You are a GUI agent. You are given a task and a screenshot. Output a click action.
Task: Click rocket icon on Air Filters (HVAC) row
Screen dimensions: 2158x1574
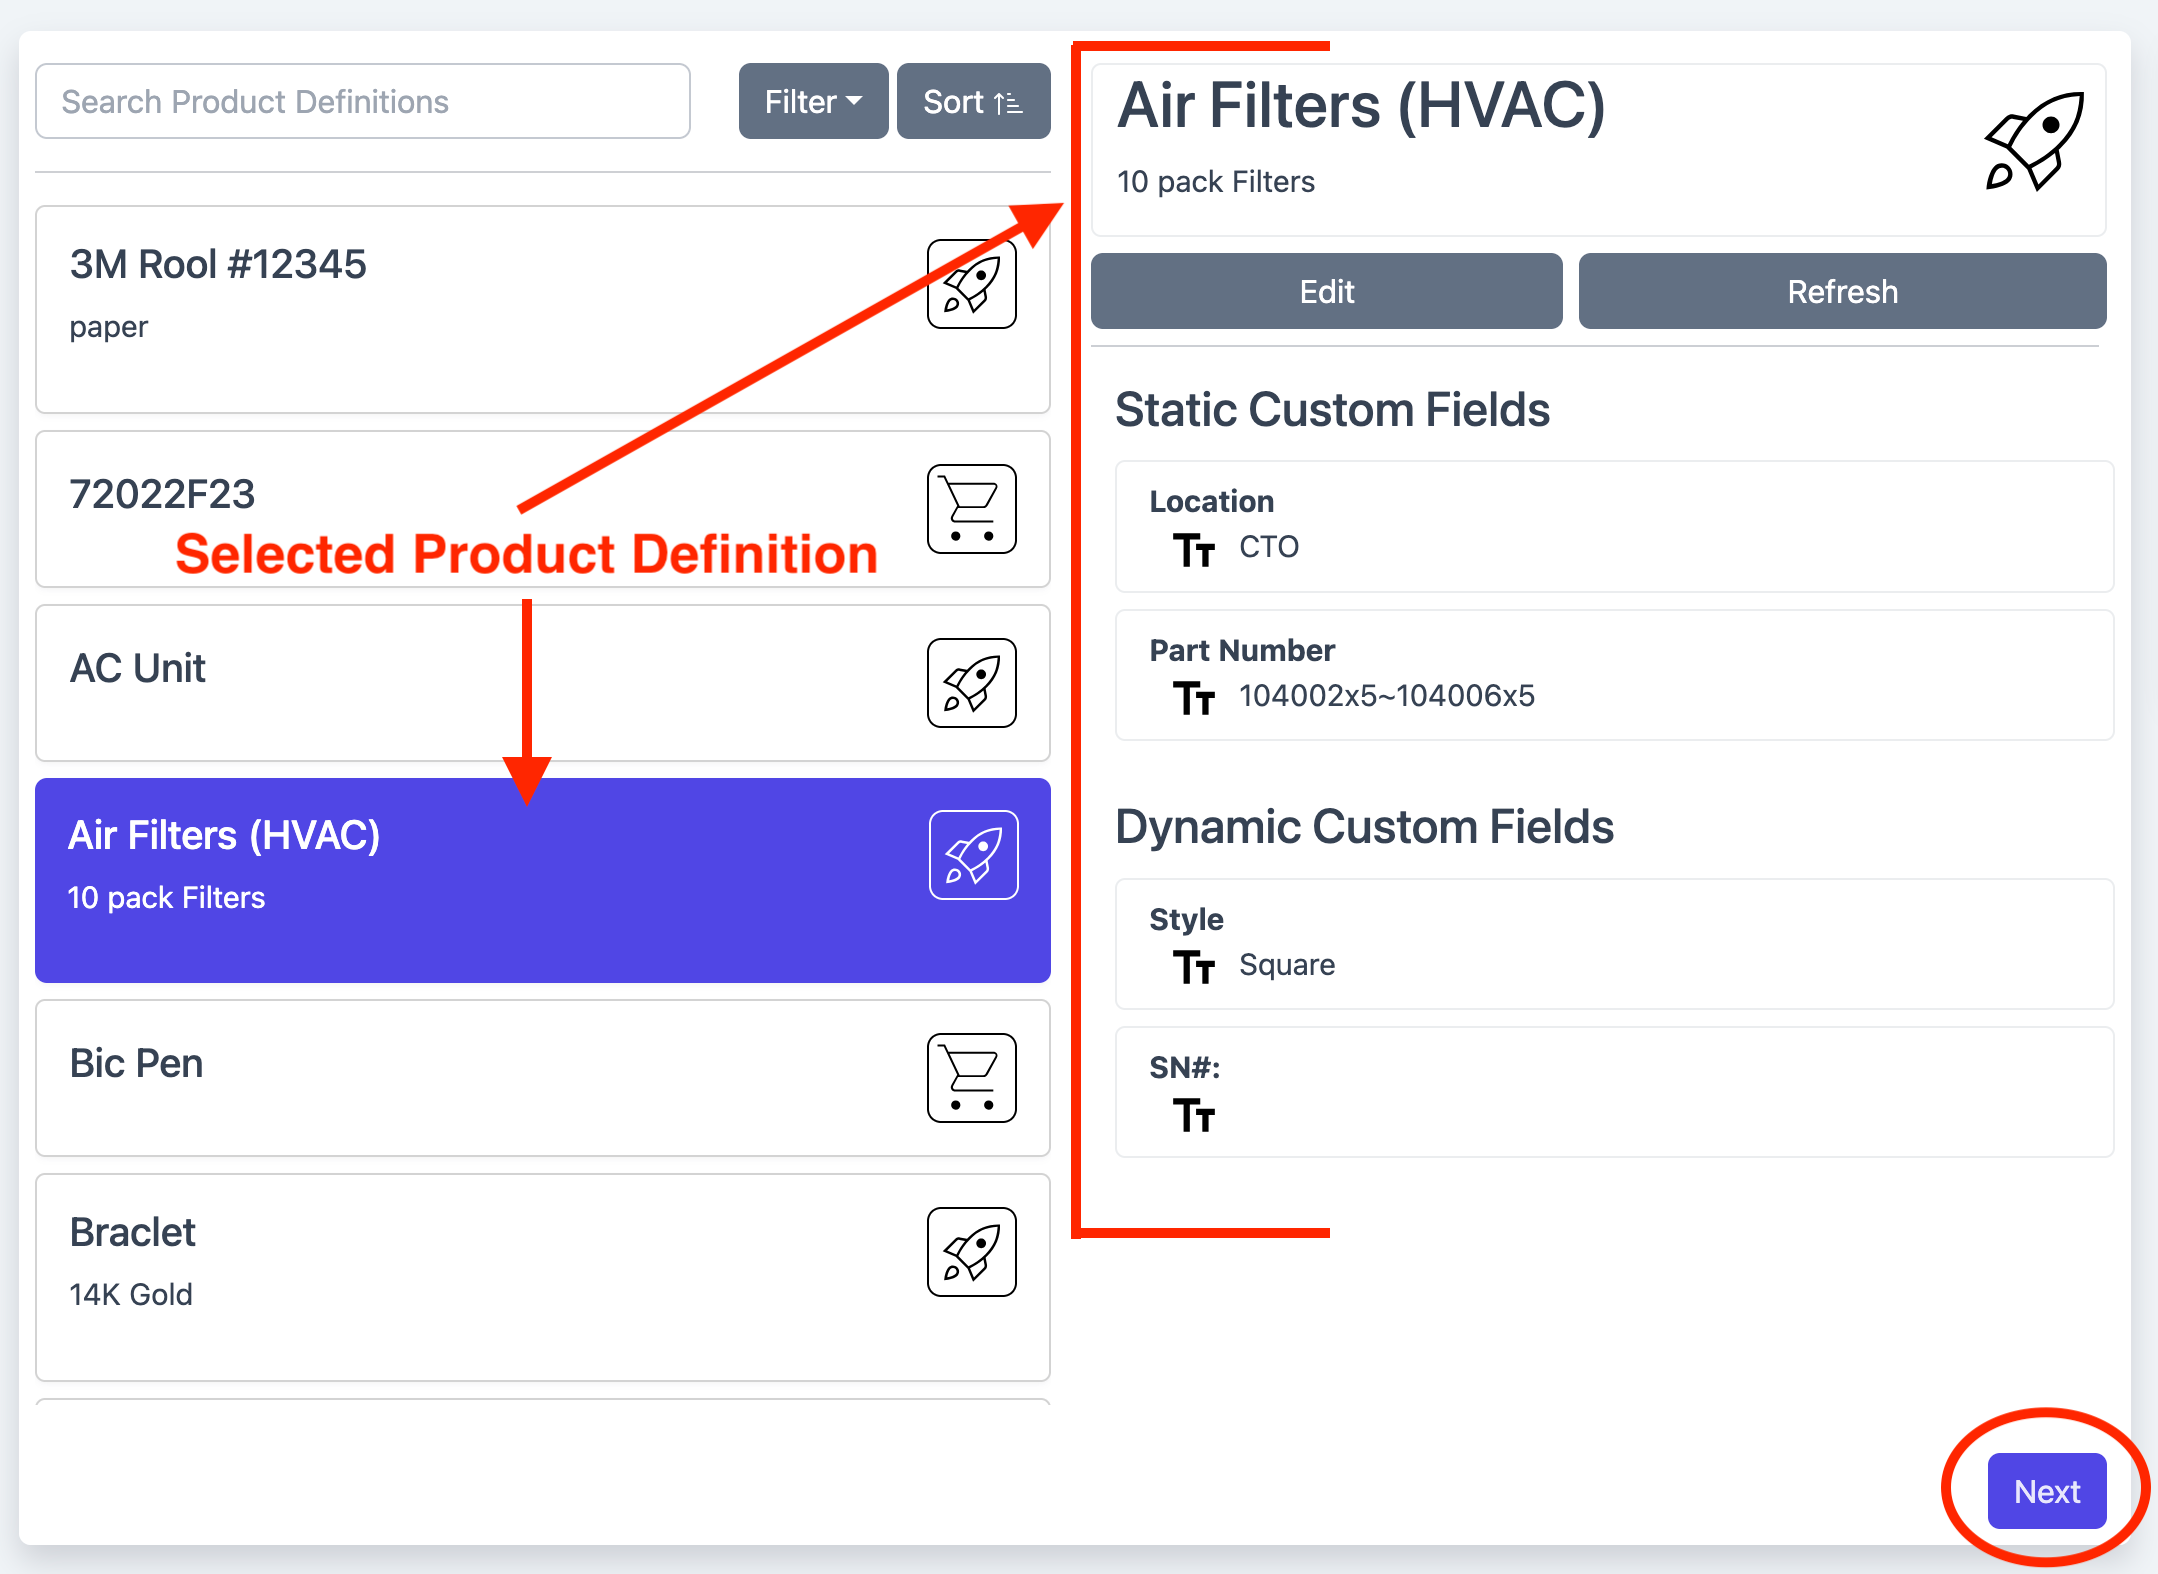click(973, 855)
